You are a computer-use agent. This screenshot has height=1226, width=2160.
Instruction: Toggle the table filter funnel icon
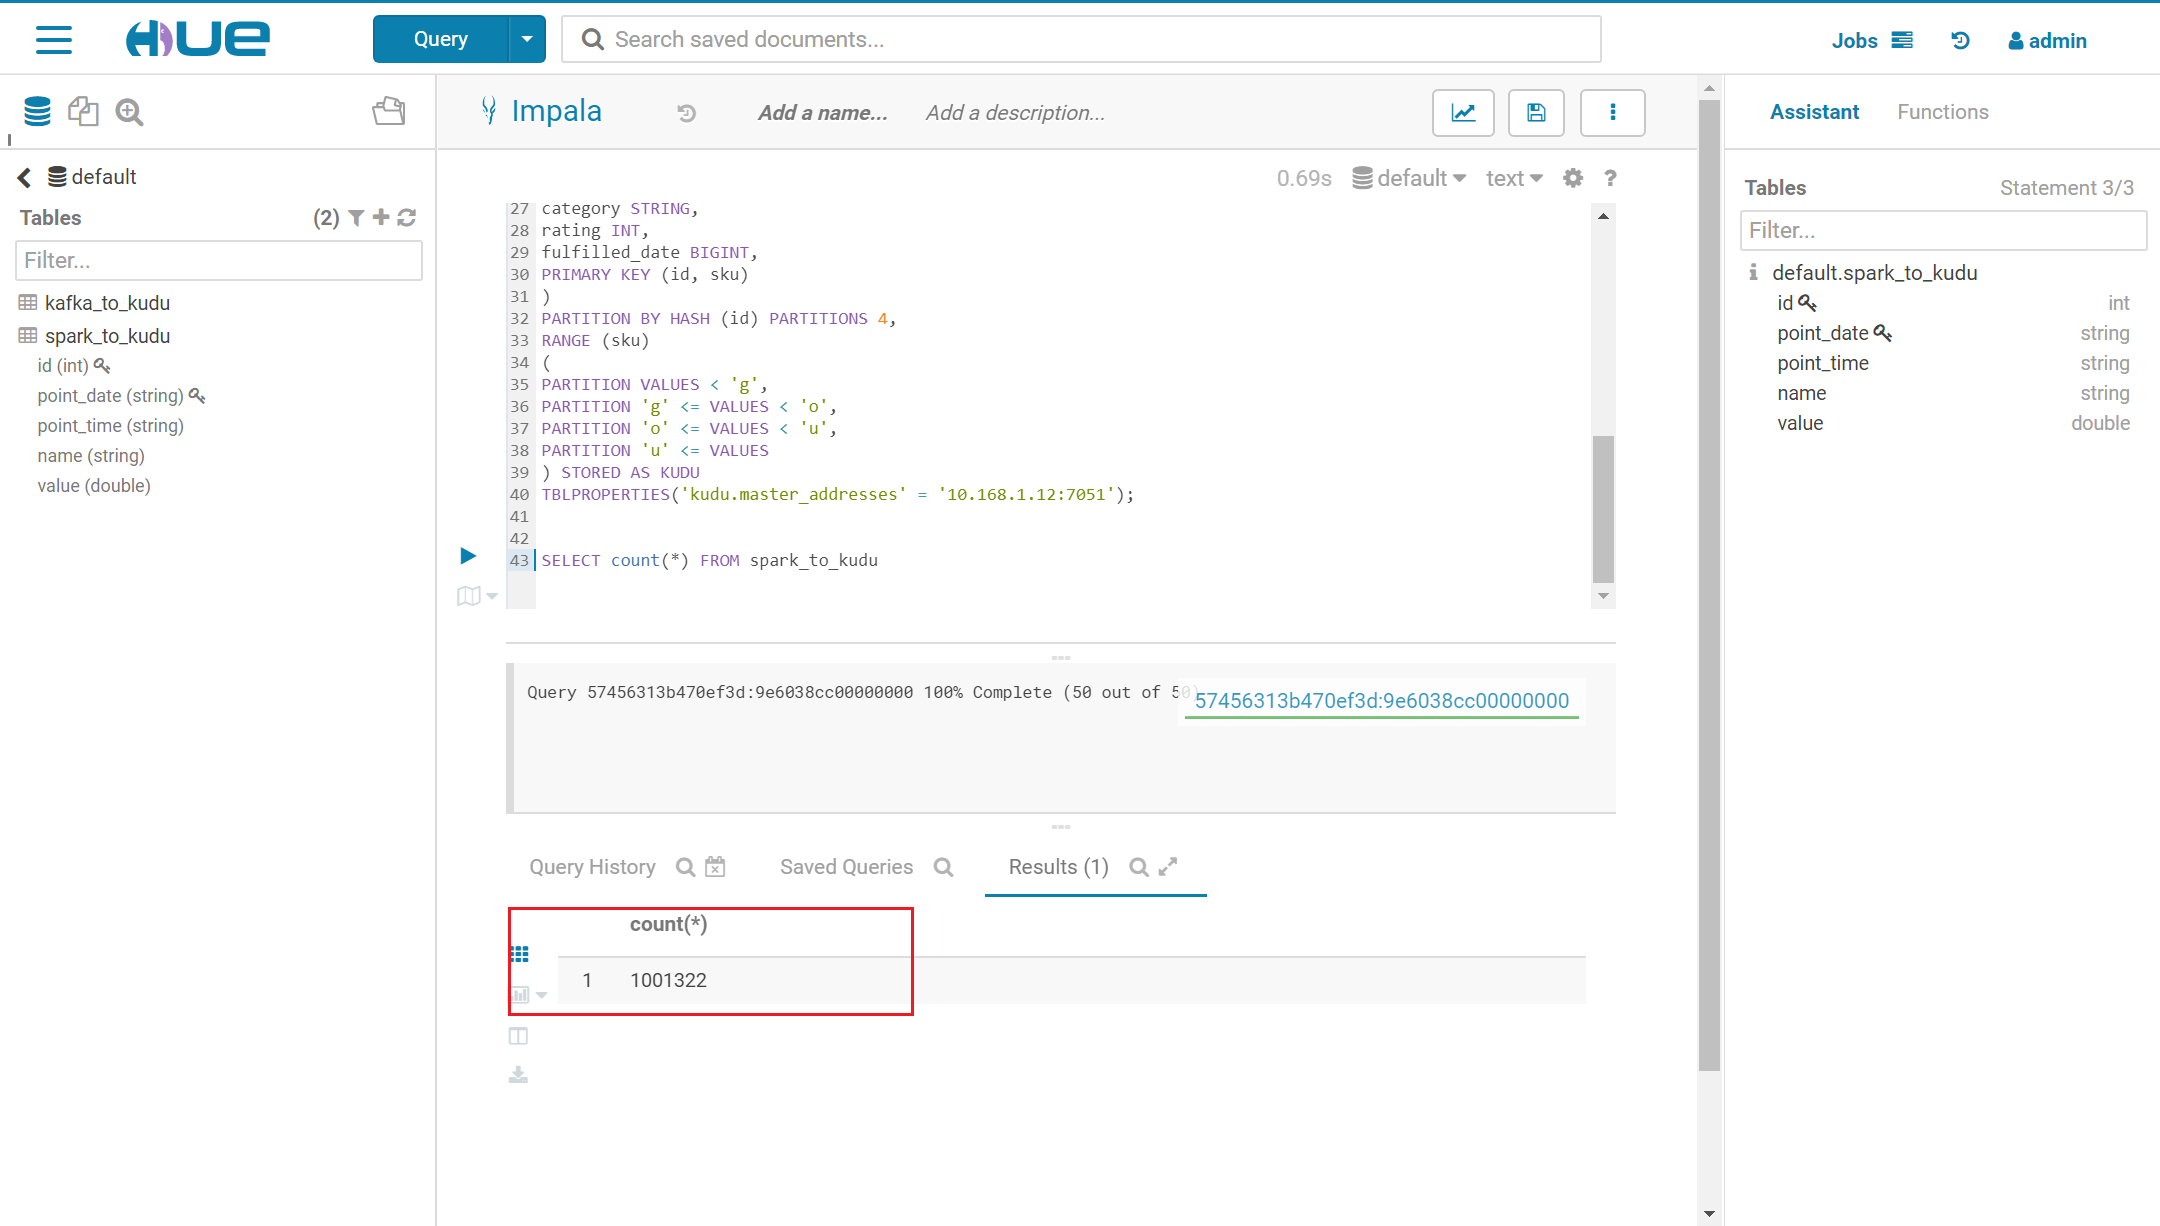click(x=356, y=218)
